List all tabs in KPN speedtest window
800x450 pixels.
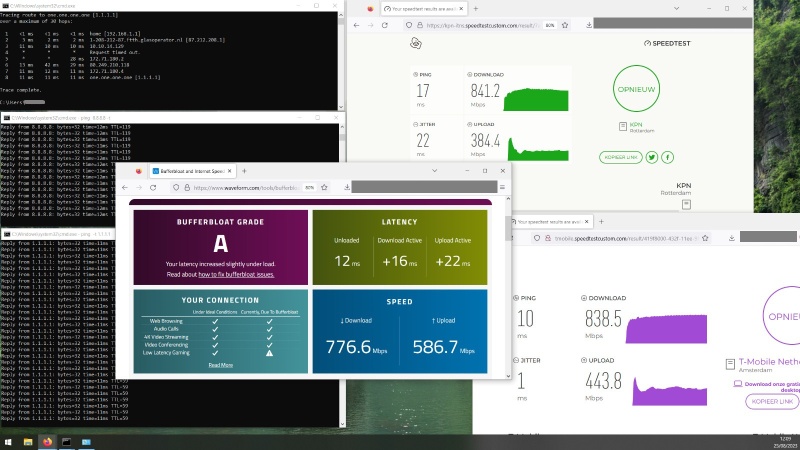[677, 9]
